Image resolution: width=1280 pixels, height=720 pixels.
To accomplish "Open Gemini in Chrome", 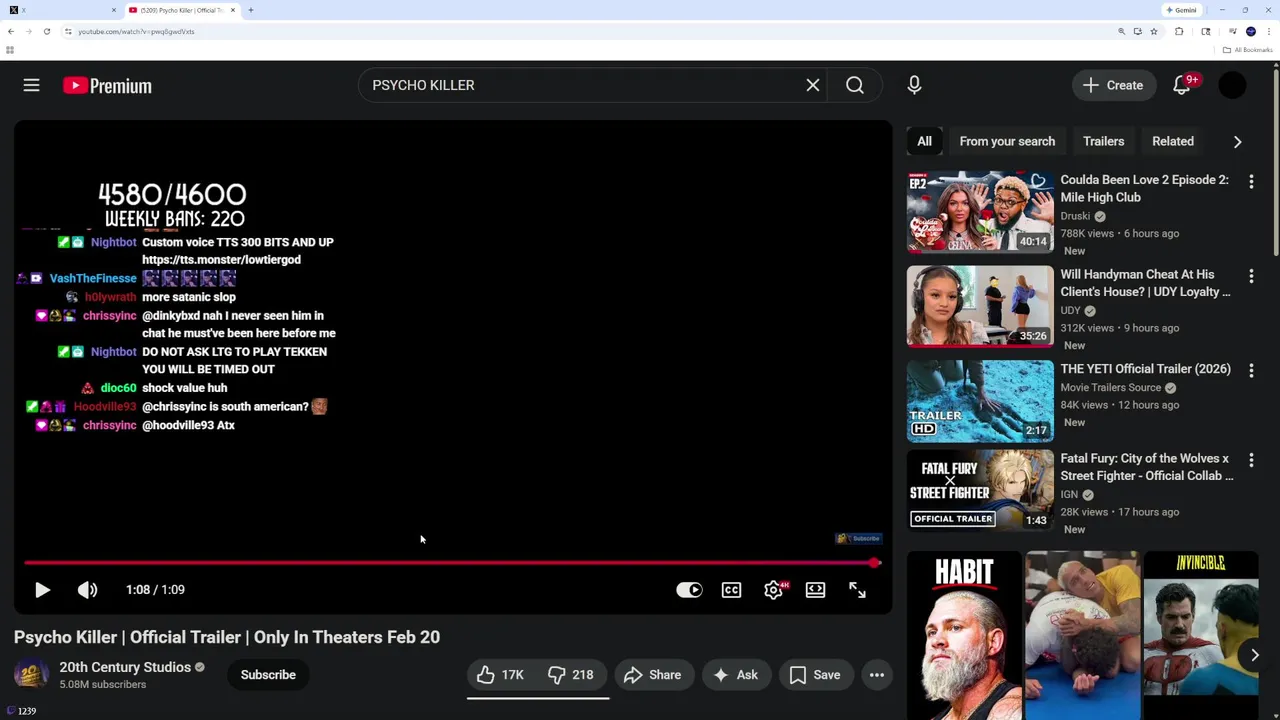I will pos(1181,10).
